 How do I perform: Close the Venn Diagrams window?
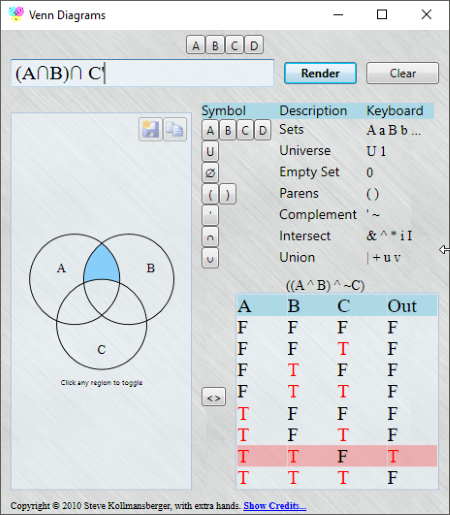tap(426, 14)
